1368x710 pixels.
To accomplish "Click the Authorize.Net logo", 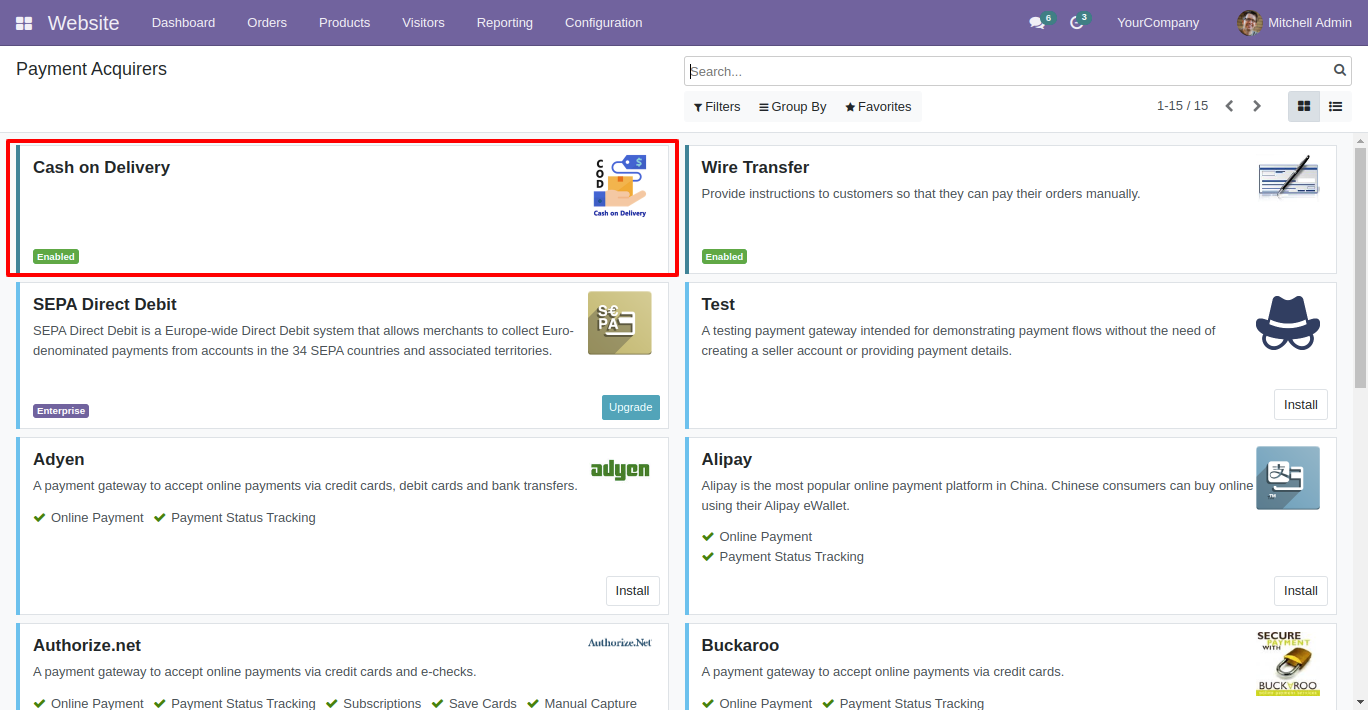I will click(x=620, y=643).
